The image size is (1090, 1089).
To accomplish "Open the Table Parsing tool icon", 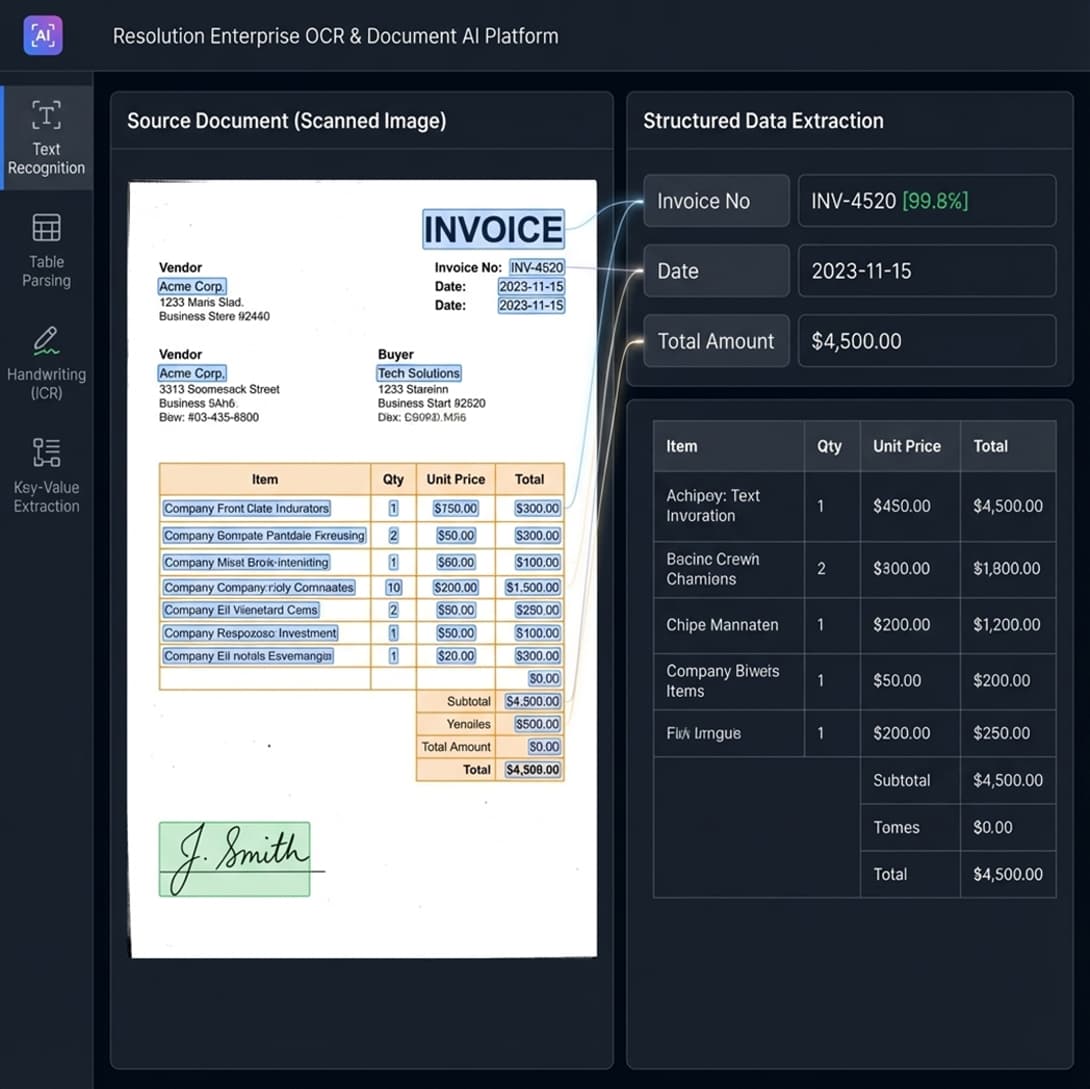I will (x=46, y=228).
